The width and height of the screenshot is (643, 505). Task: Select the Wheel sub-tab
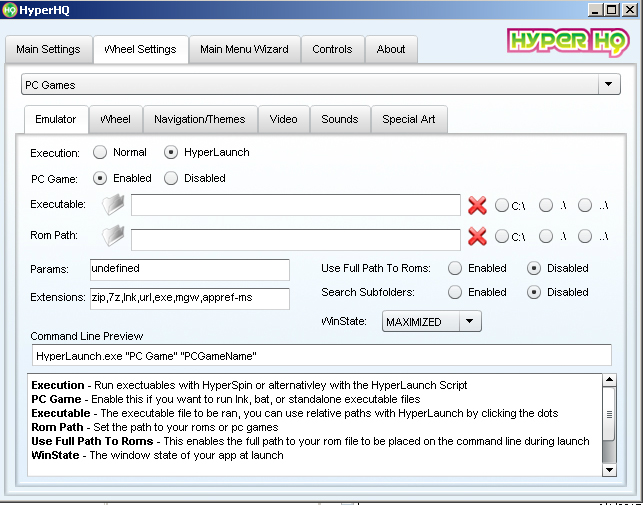pyautogui.click(x=116, y=119)
